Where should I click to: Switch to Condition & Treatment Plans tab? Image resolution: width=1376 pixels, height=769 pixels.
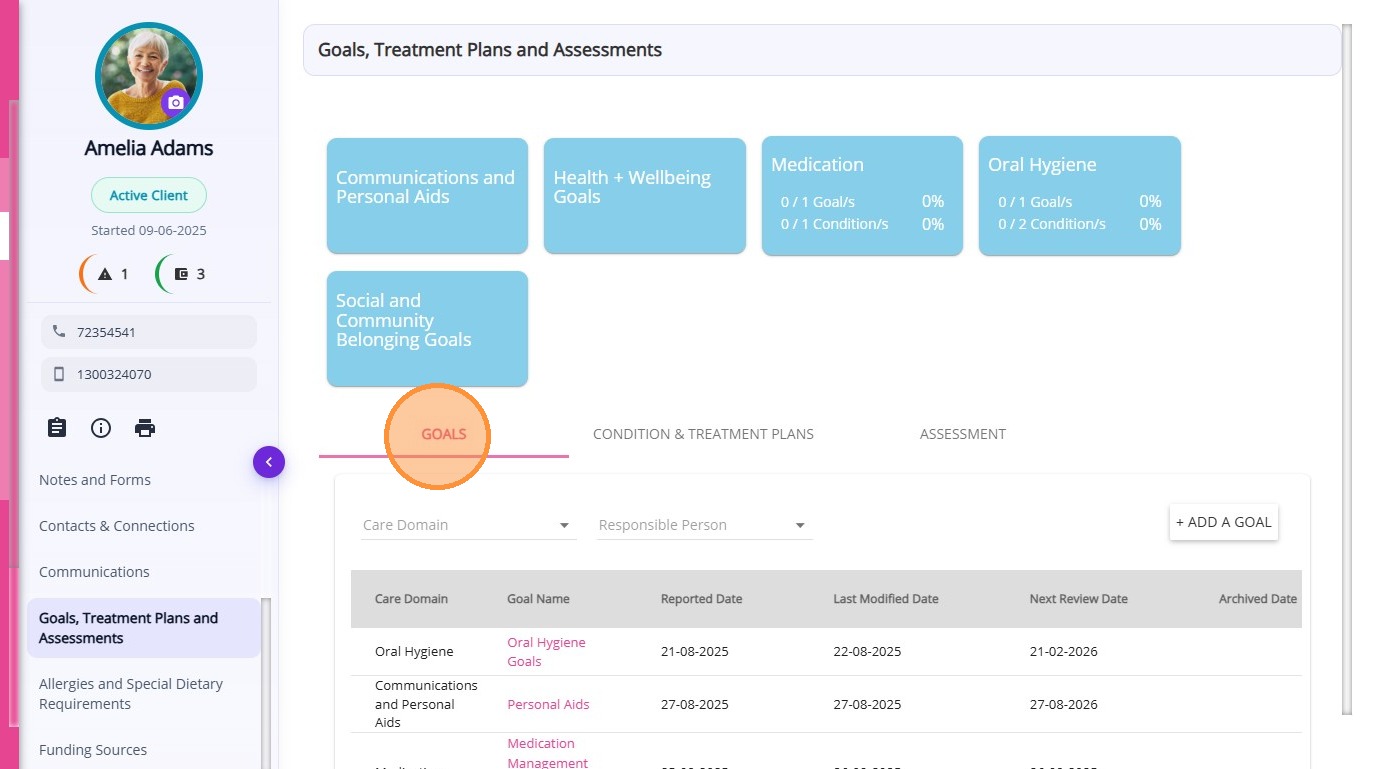(x=703, y=434)
